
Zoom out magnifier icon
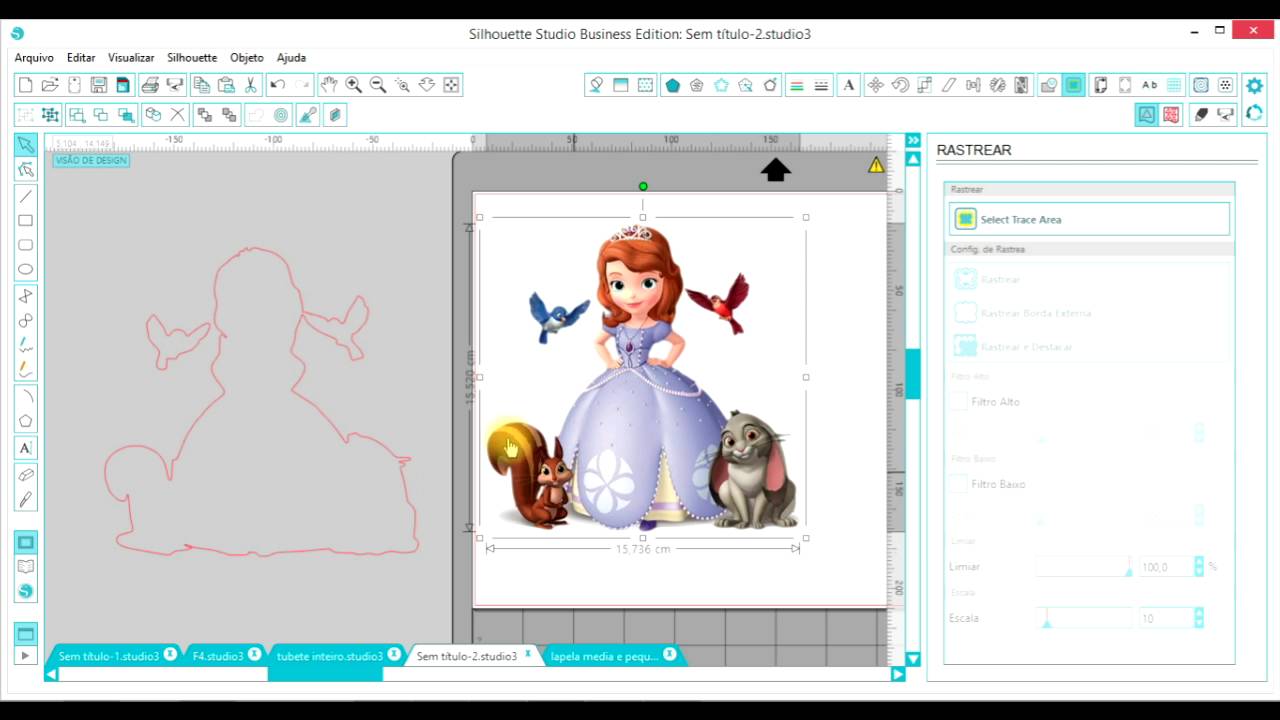(378, 85)
